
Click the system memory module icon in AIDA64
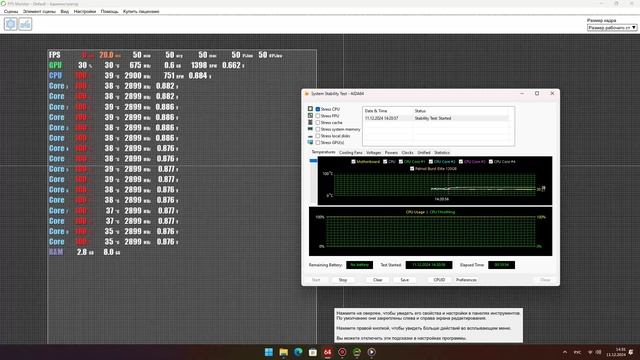(310, 129)
